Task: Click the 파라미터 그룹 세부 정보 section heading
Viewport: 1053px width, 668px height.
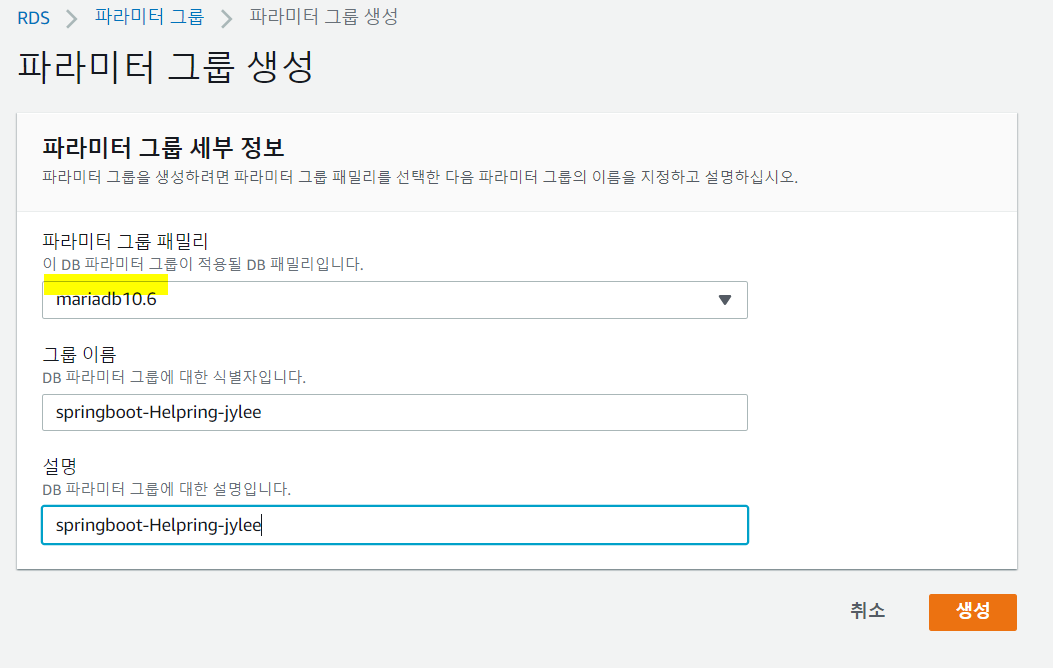Action: (163, 147)
